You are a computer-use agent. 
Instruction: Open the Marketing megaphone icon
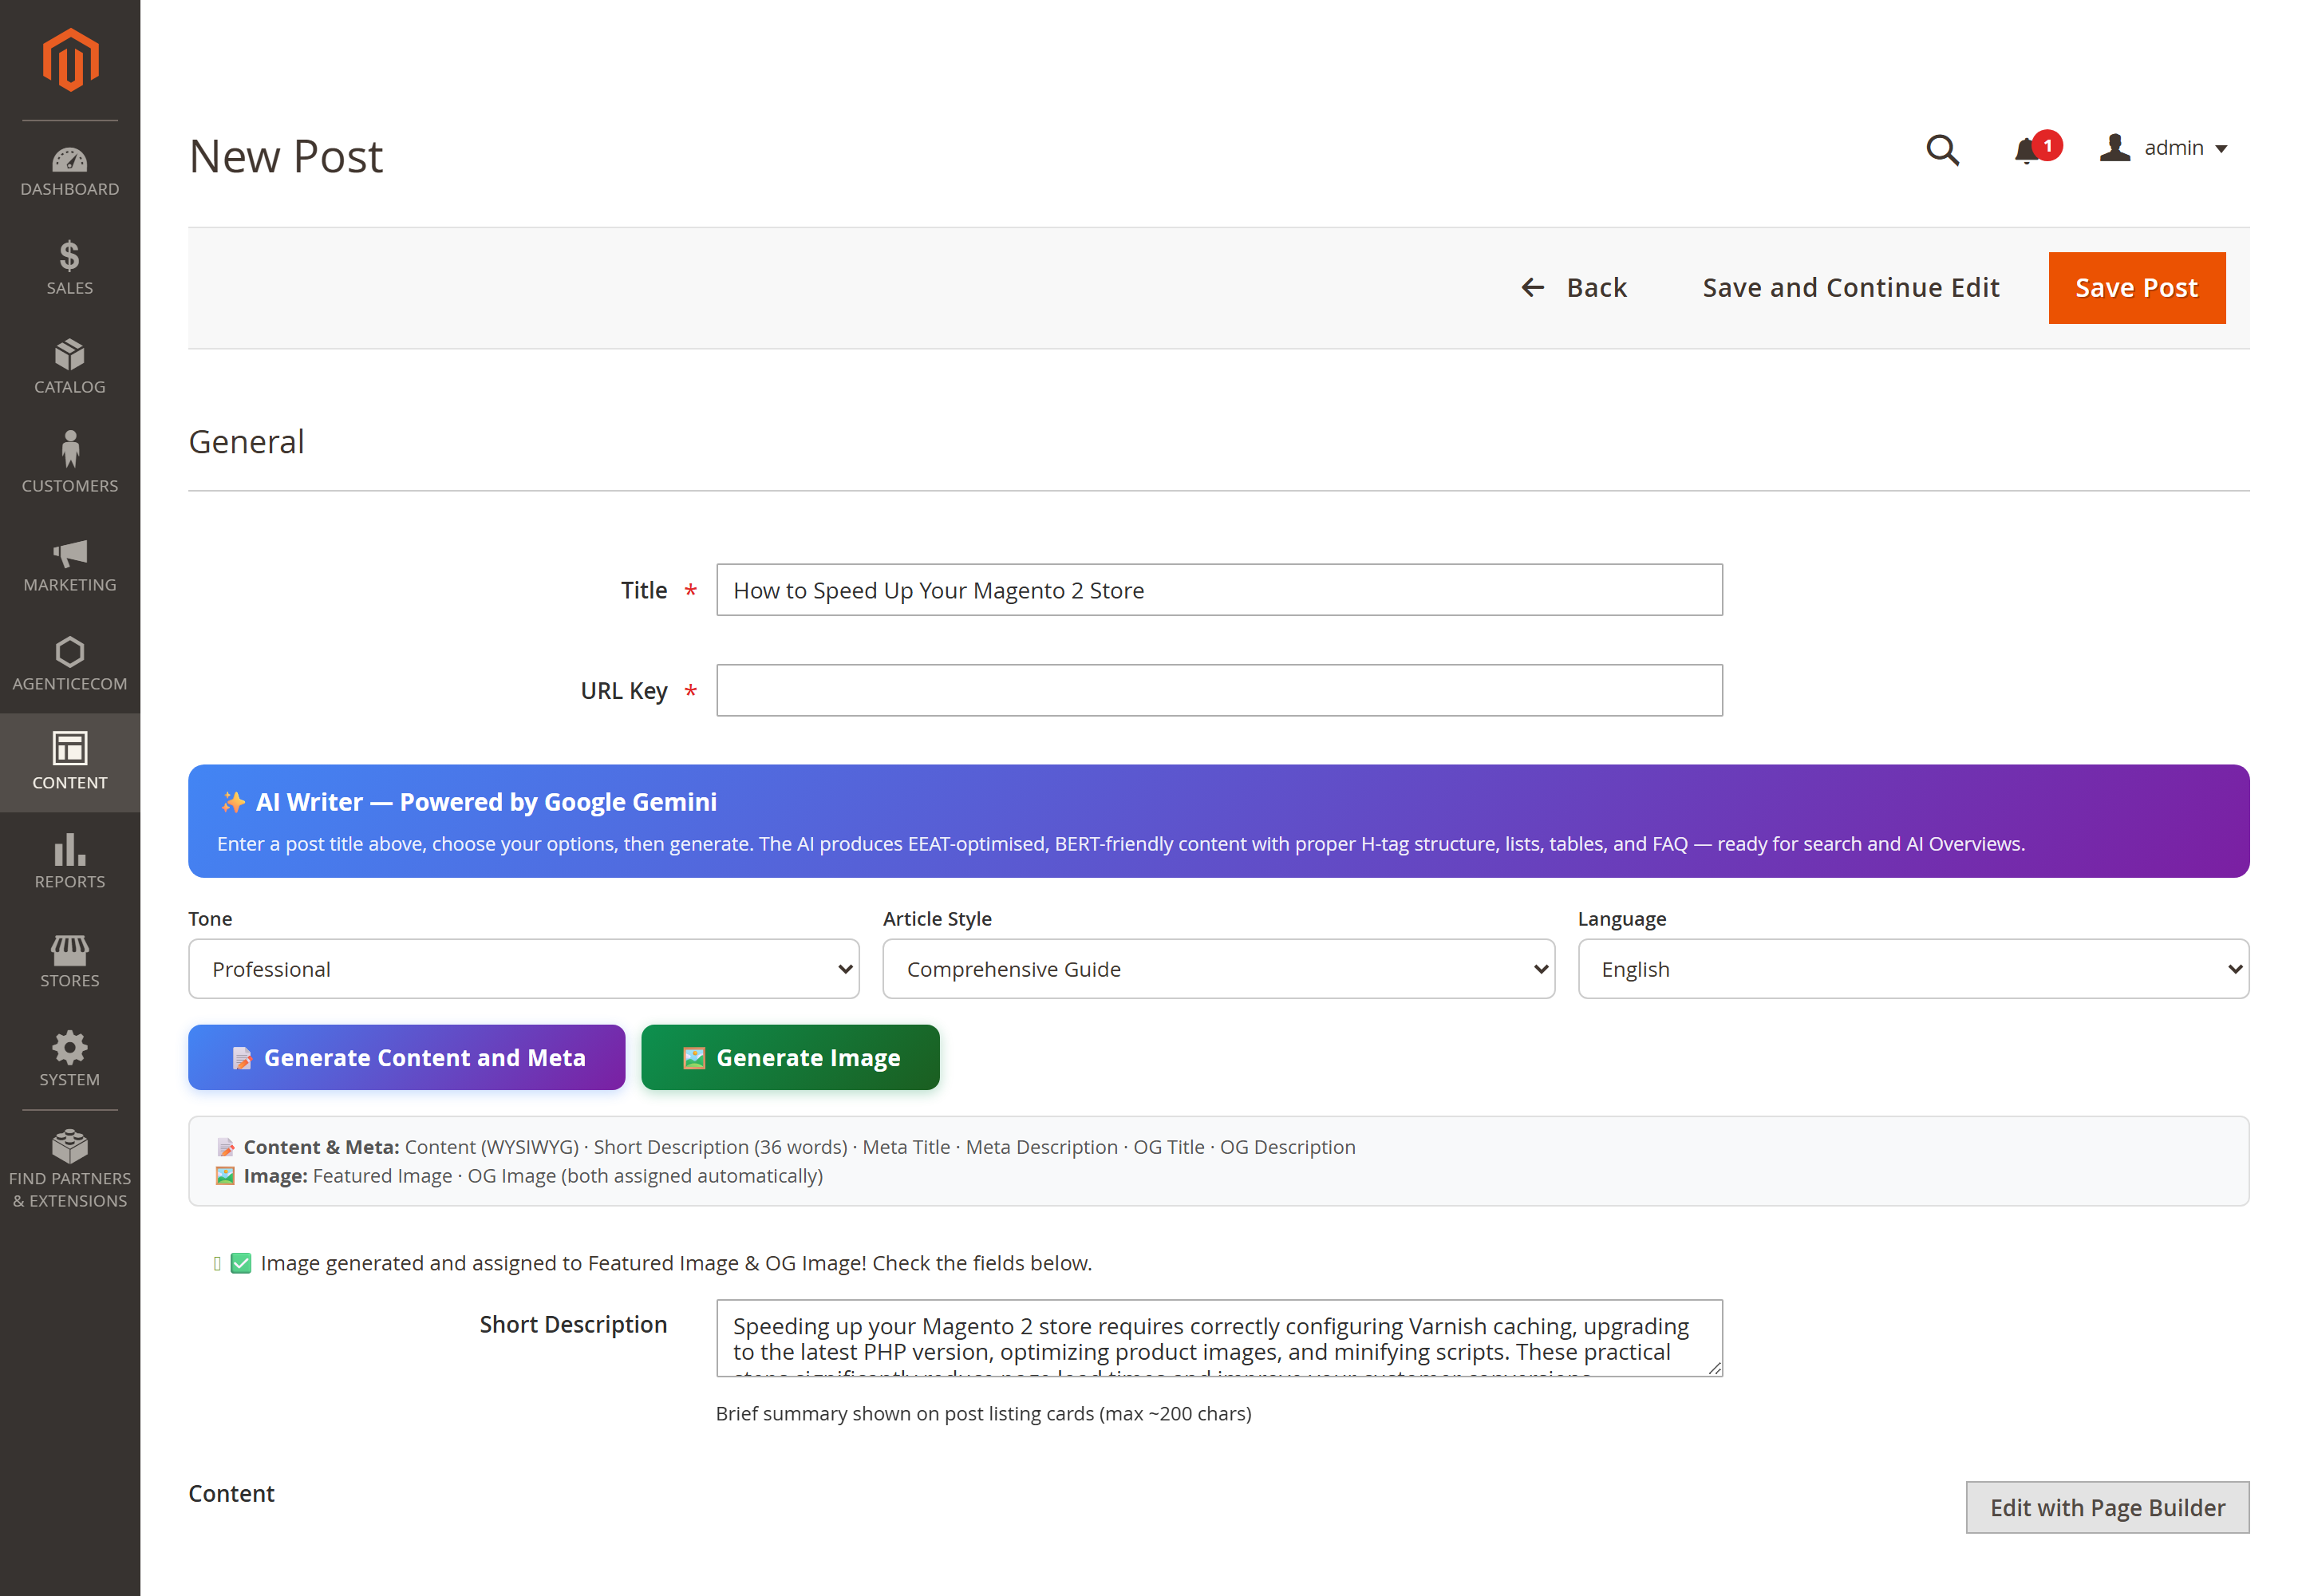[70, 553]
